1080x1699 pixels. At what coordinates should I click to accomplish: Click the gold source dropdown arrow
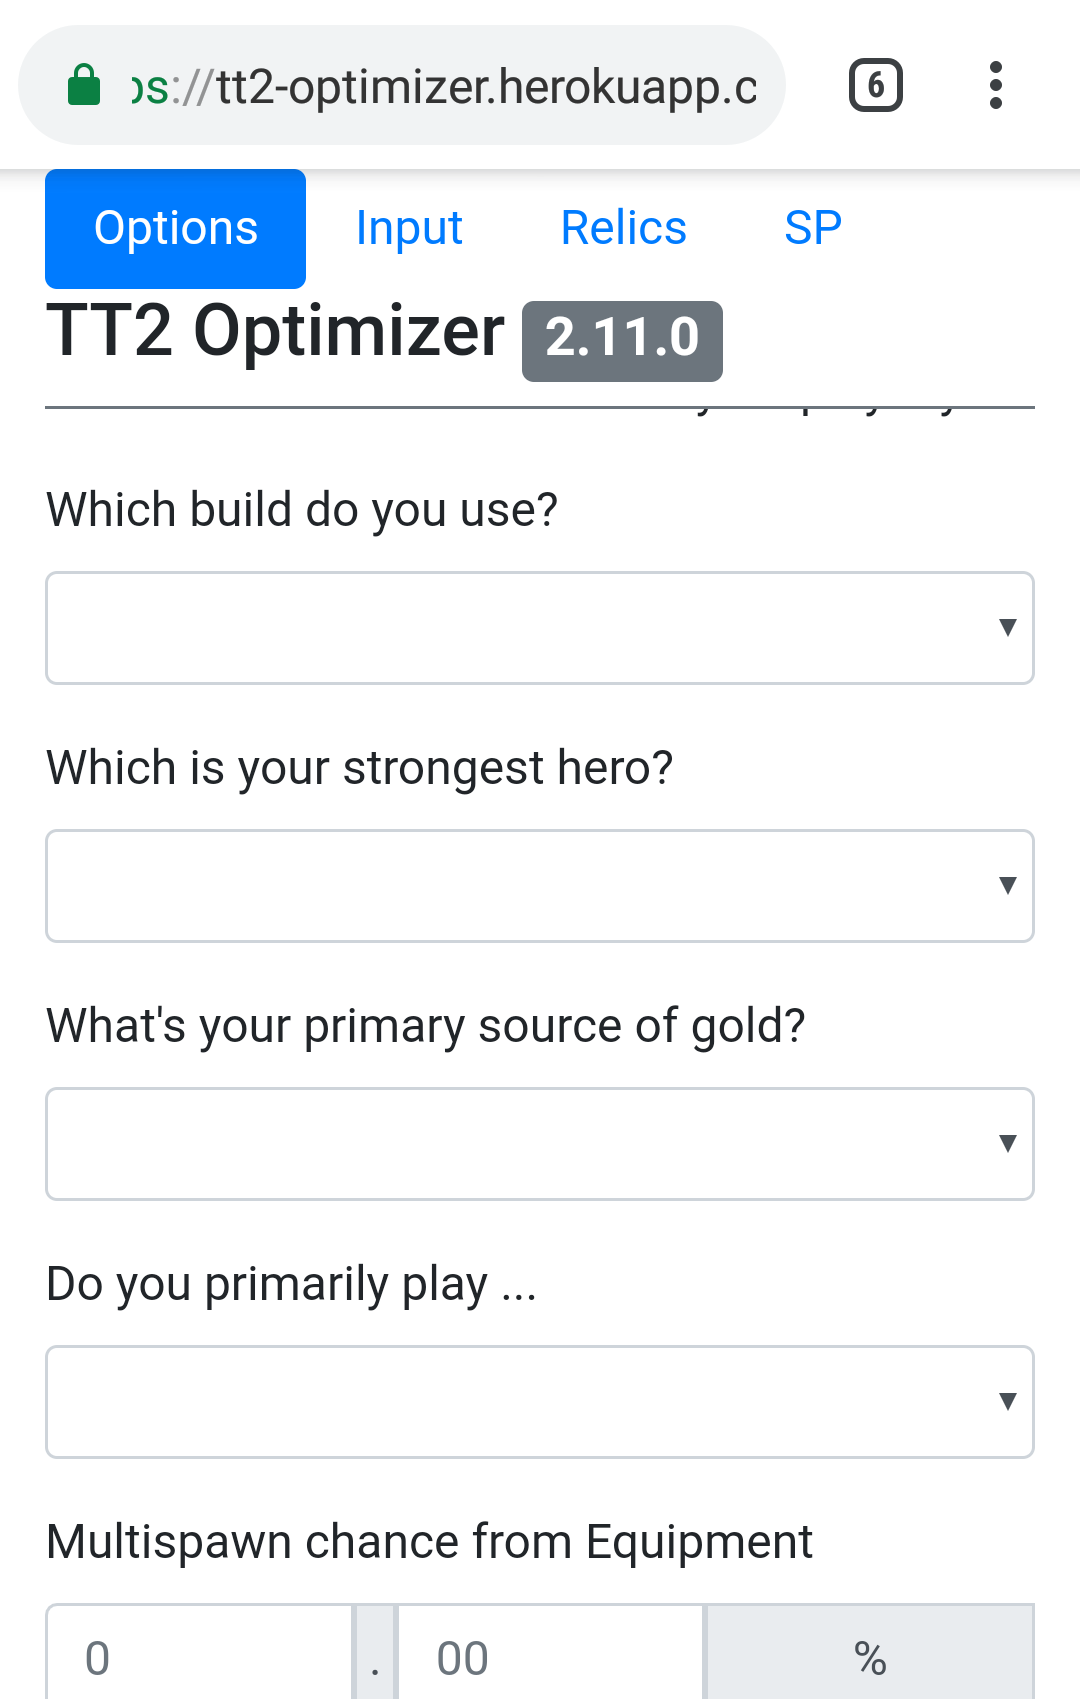[1008, 1143]
